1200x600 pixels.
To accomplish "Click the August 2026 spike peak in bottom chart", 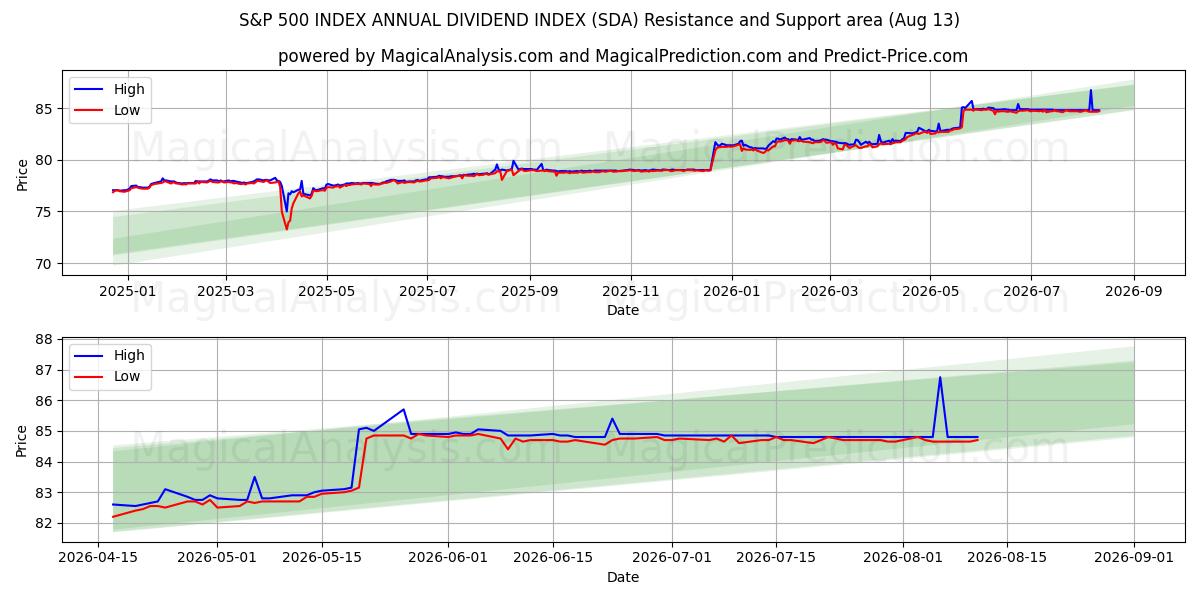I will (940, 378).
